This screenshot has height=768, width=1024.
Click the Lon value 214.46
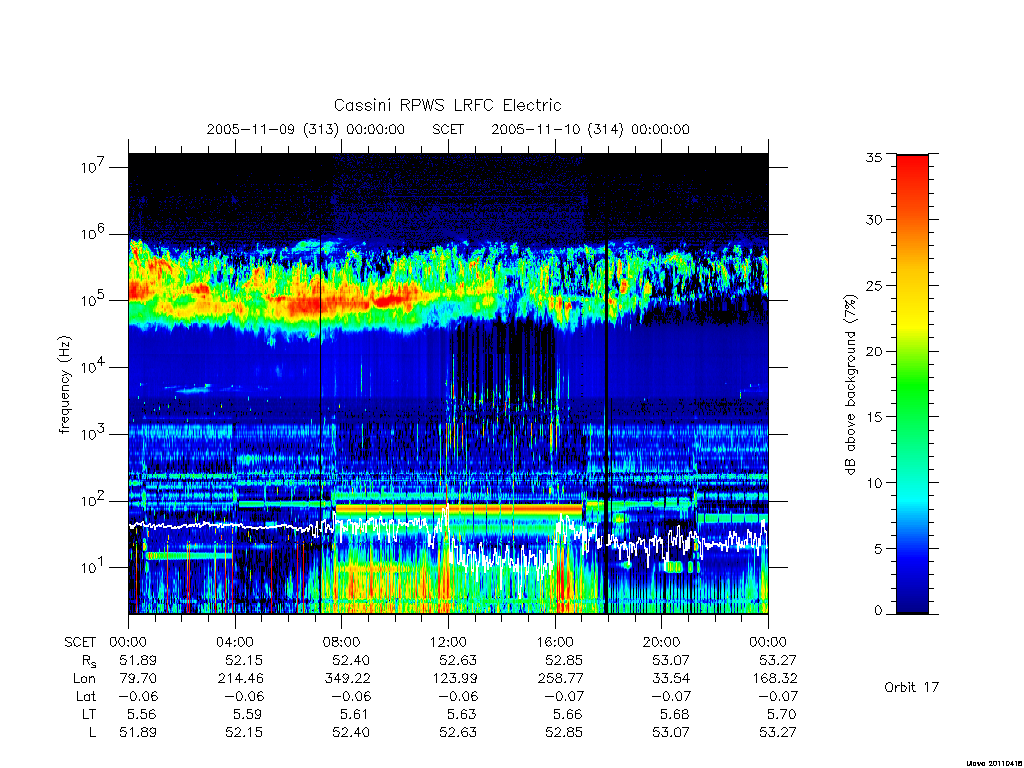(x=240, y=679)
